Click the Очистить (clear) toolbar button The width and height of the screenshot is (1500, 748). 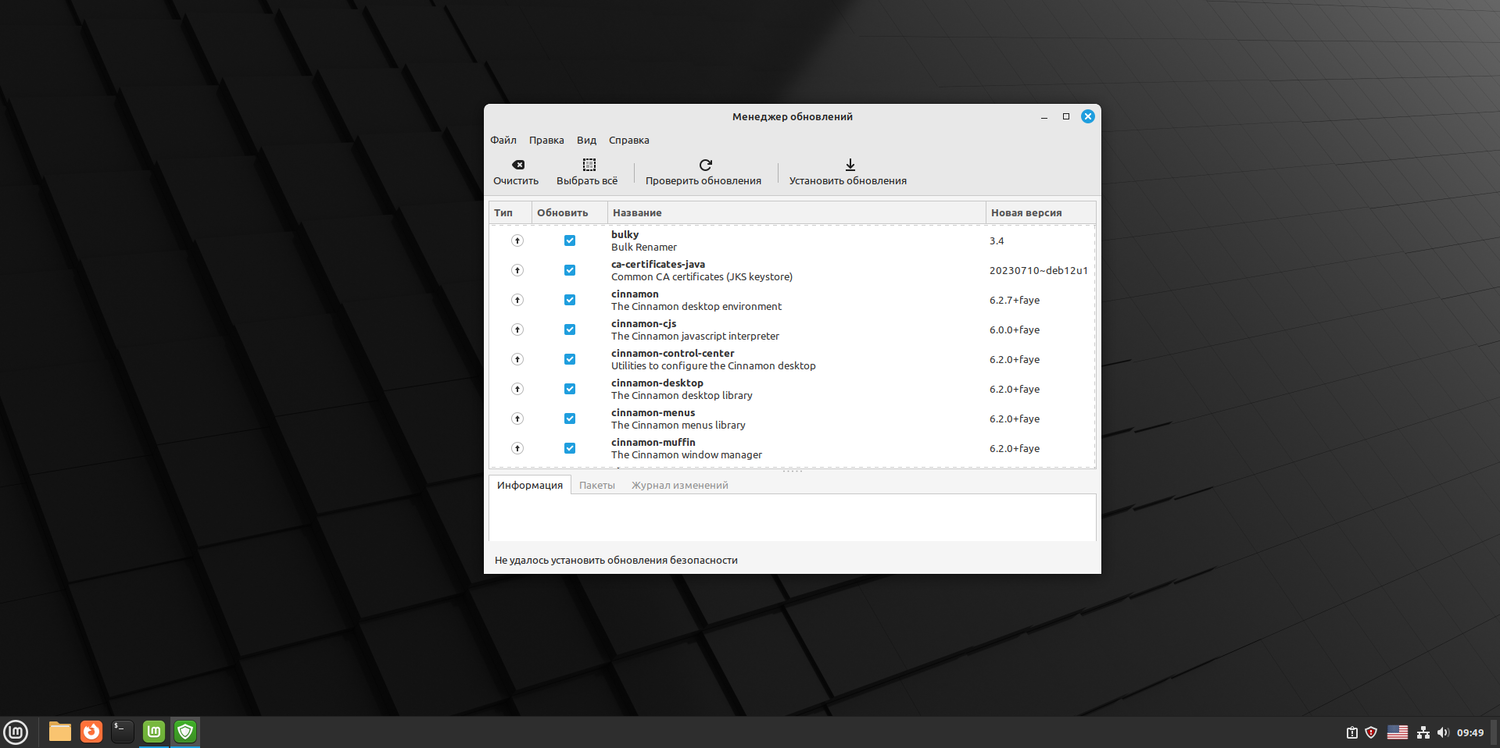(516, 172)
